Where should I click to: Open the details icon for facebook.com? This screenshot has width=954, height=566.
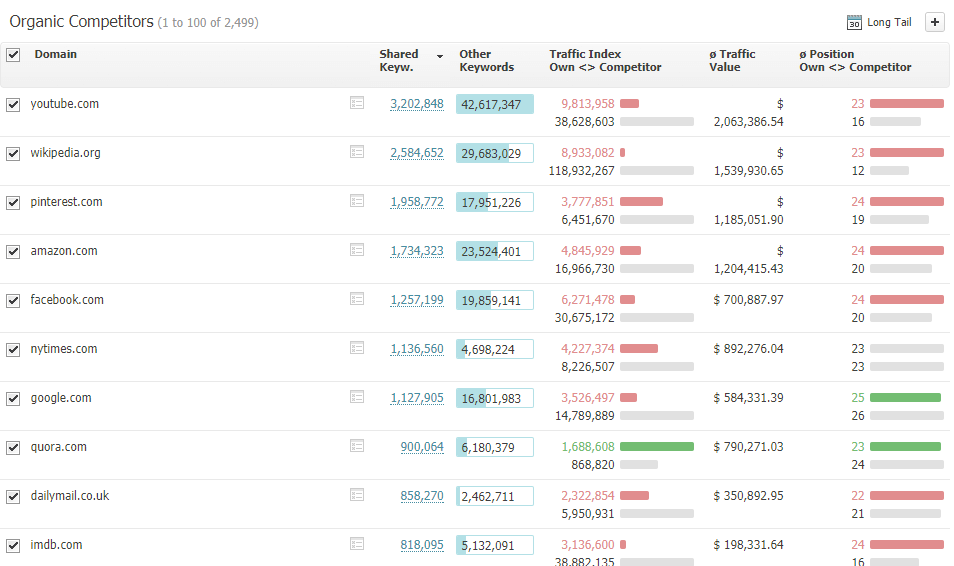[357, 299]
